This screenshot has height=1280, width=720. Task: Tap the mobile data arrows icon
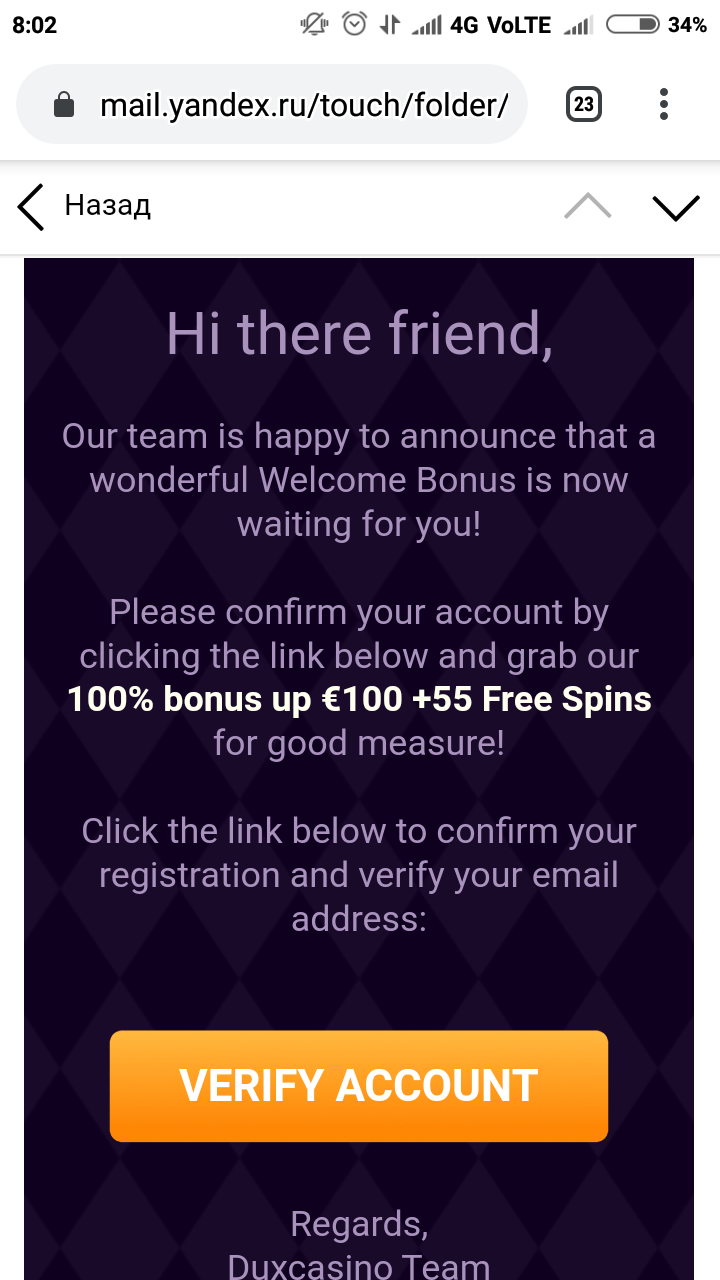[391, 25]
